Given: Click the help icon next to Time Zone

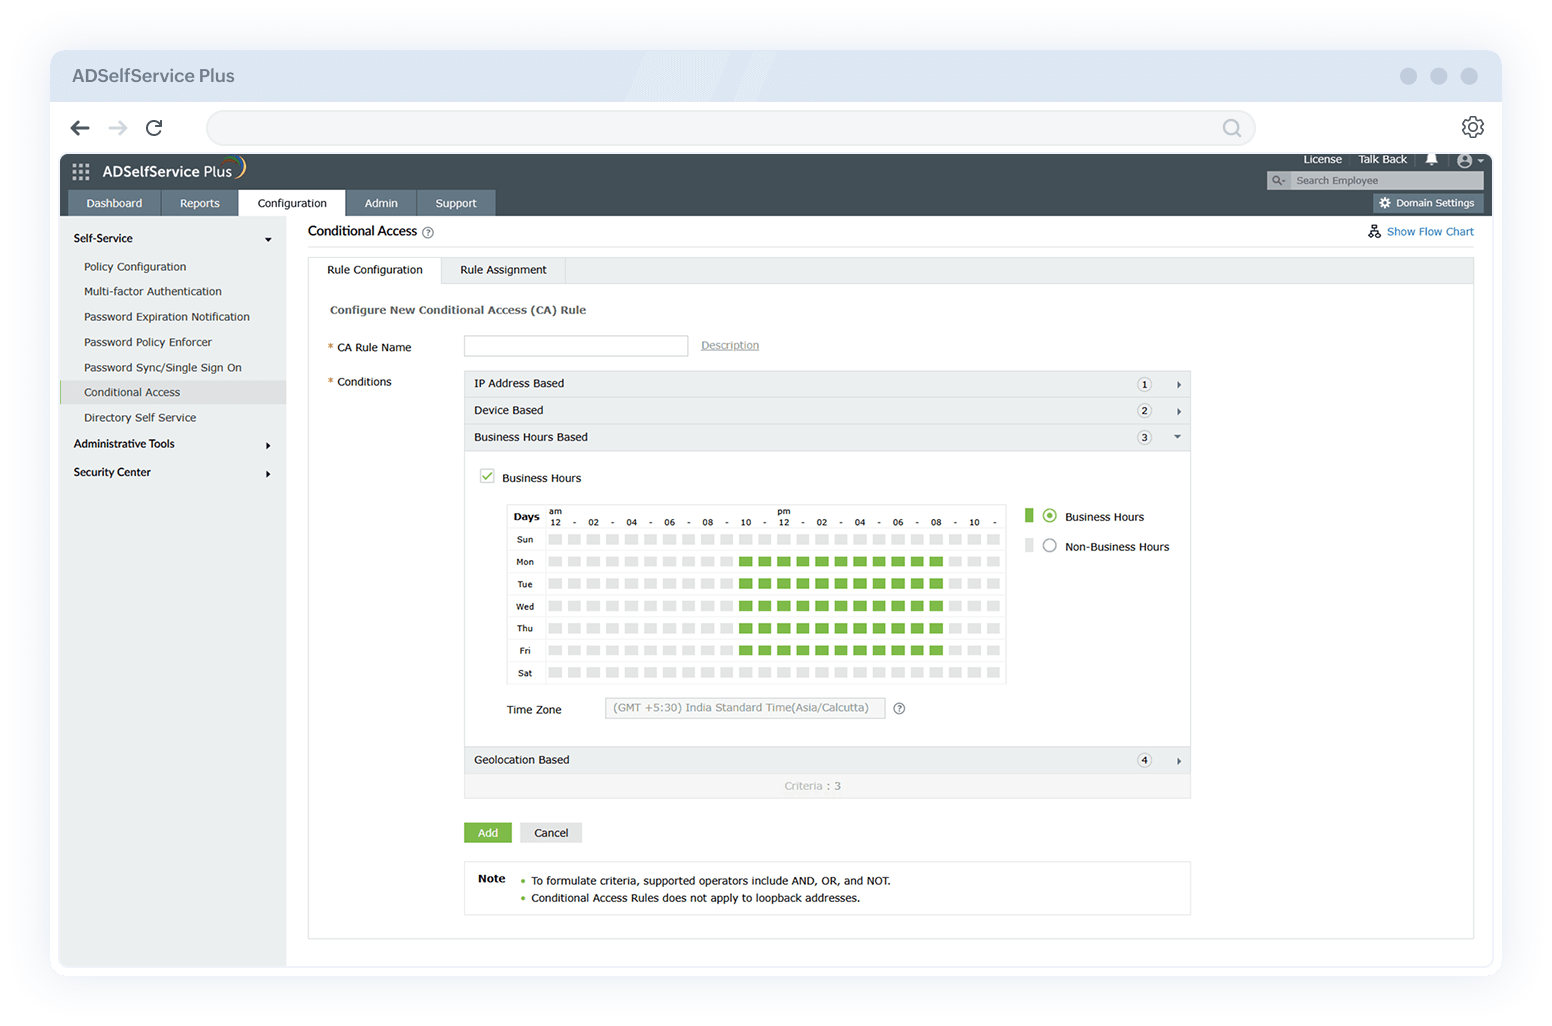Looking at the screenshot, I should click(x=898, y=708).
